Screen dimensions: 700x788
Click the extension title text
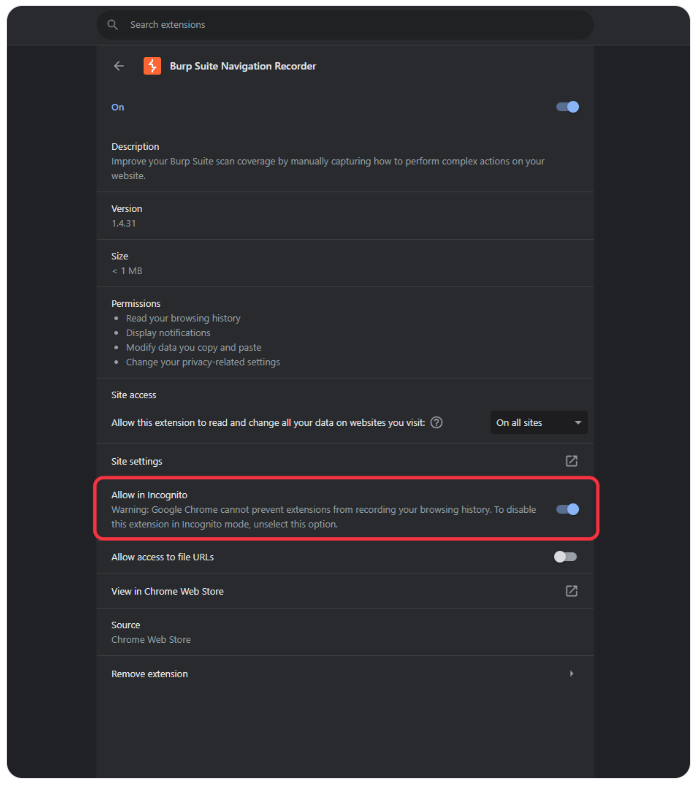coord(243,66)
